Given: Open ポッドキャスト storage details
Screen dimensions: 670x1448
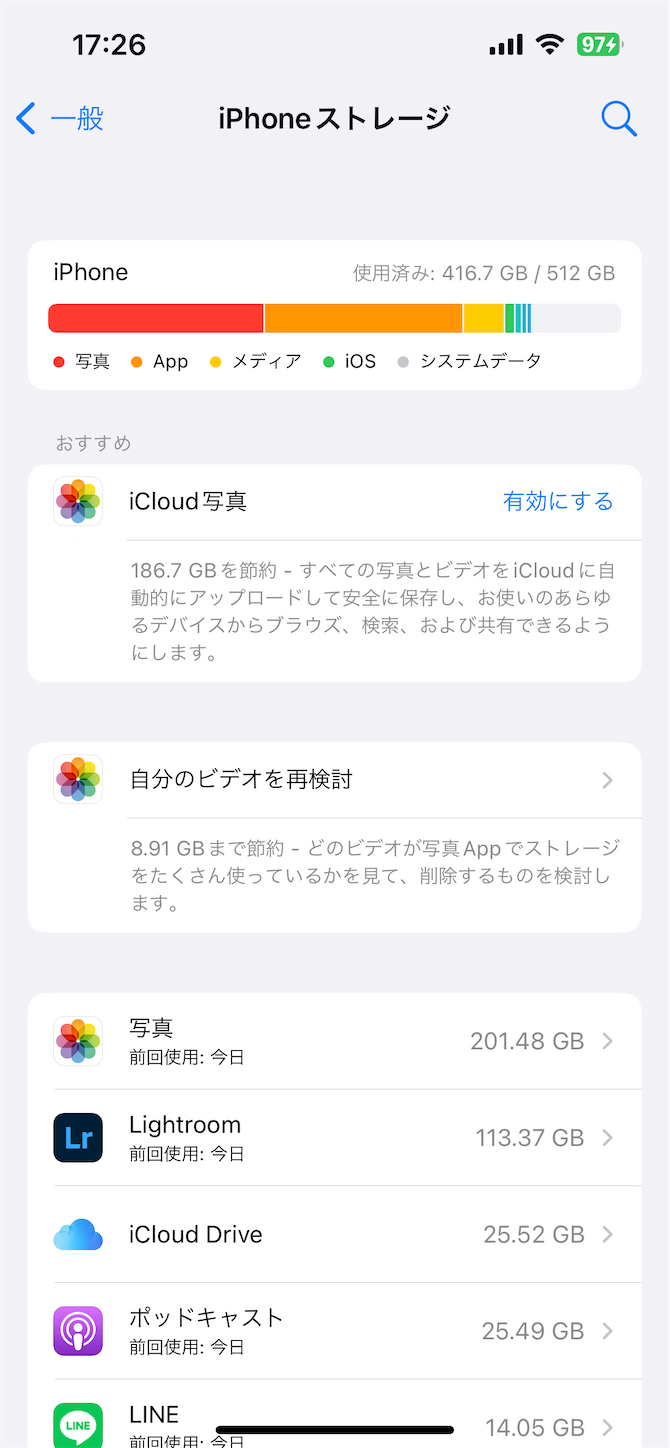Looking at the screenshot, I should point(334,1331).
